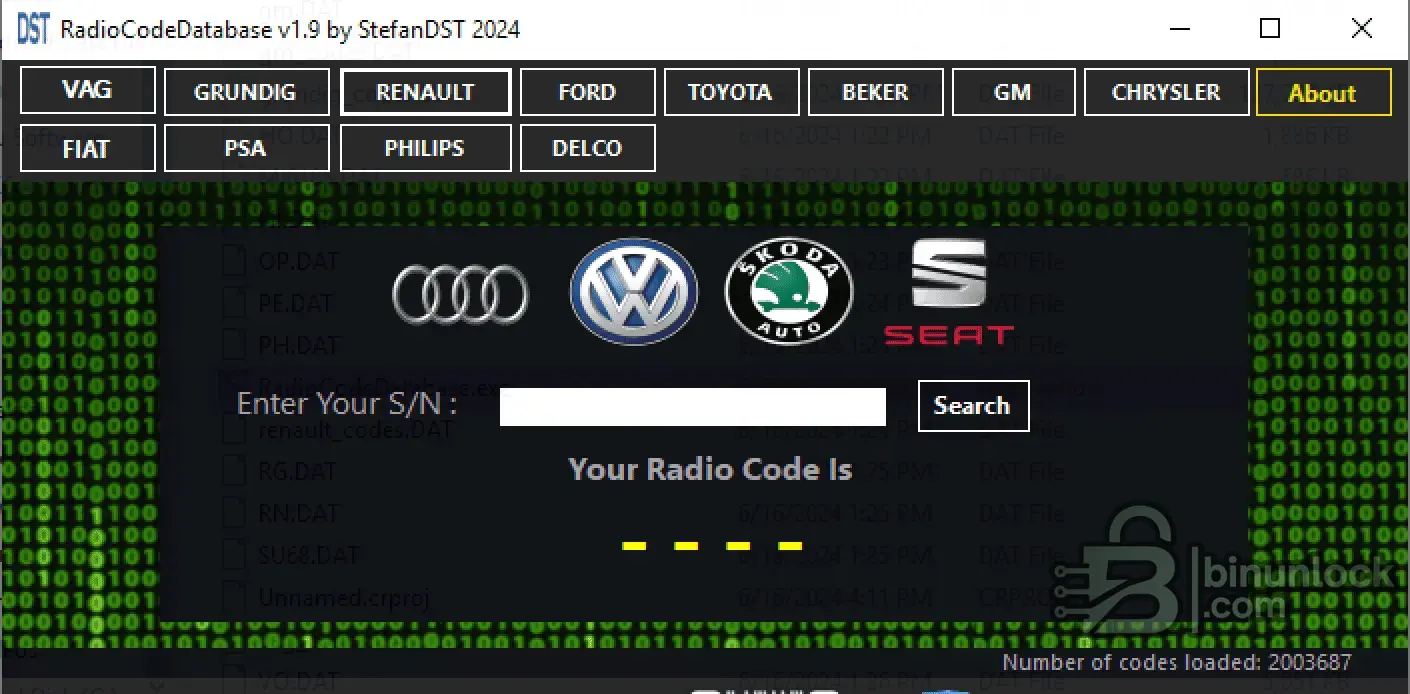
Task: Open the RENAULT code section
Action: (x=425, y=93)
